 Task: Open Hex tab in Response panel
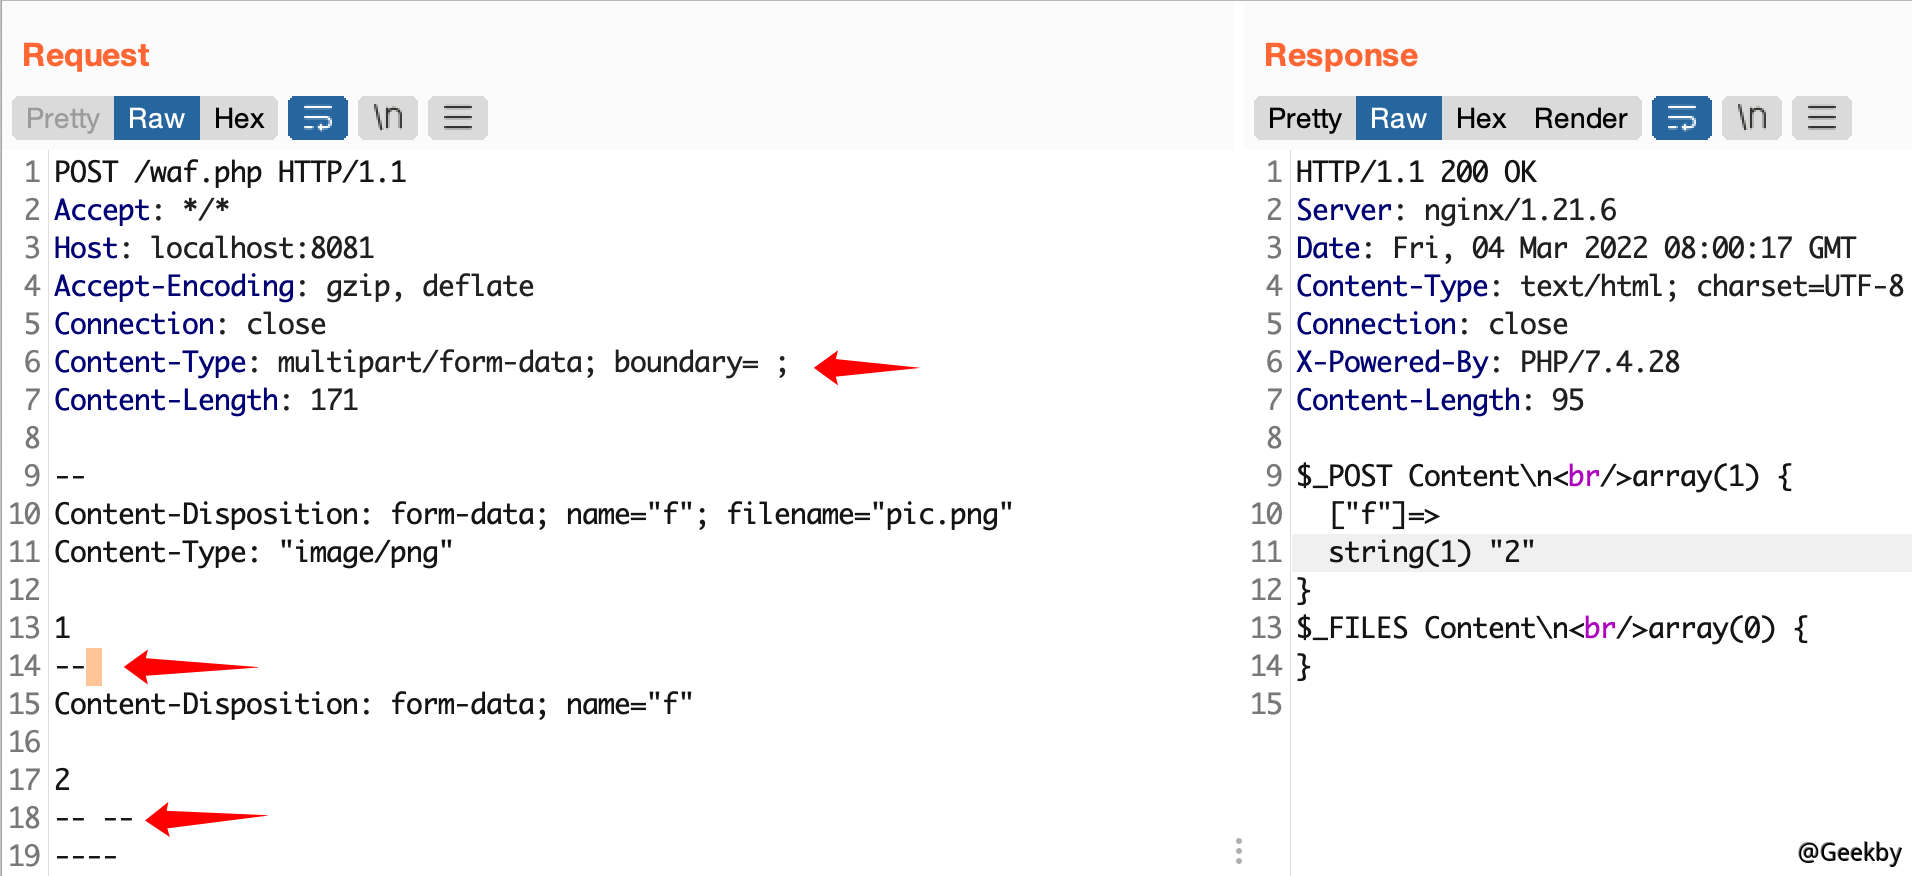(1480, 118)
